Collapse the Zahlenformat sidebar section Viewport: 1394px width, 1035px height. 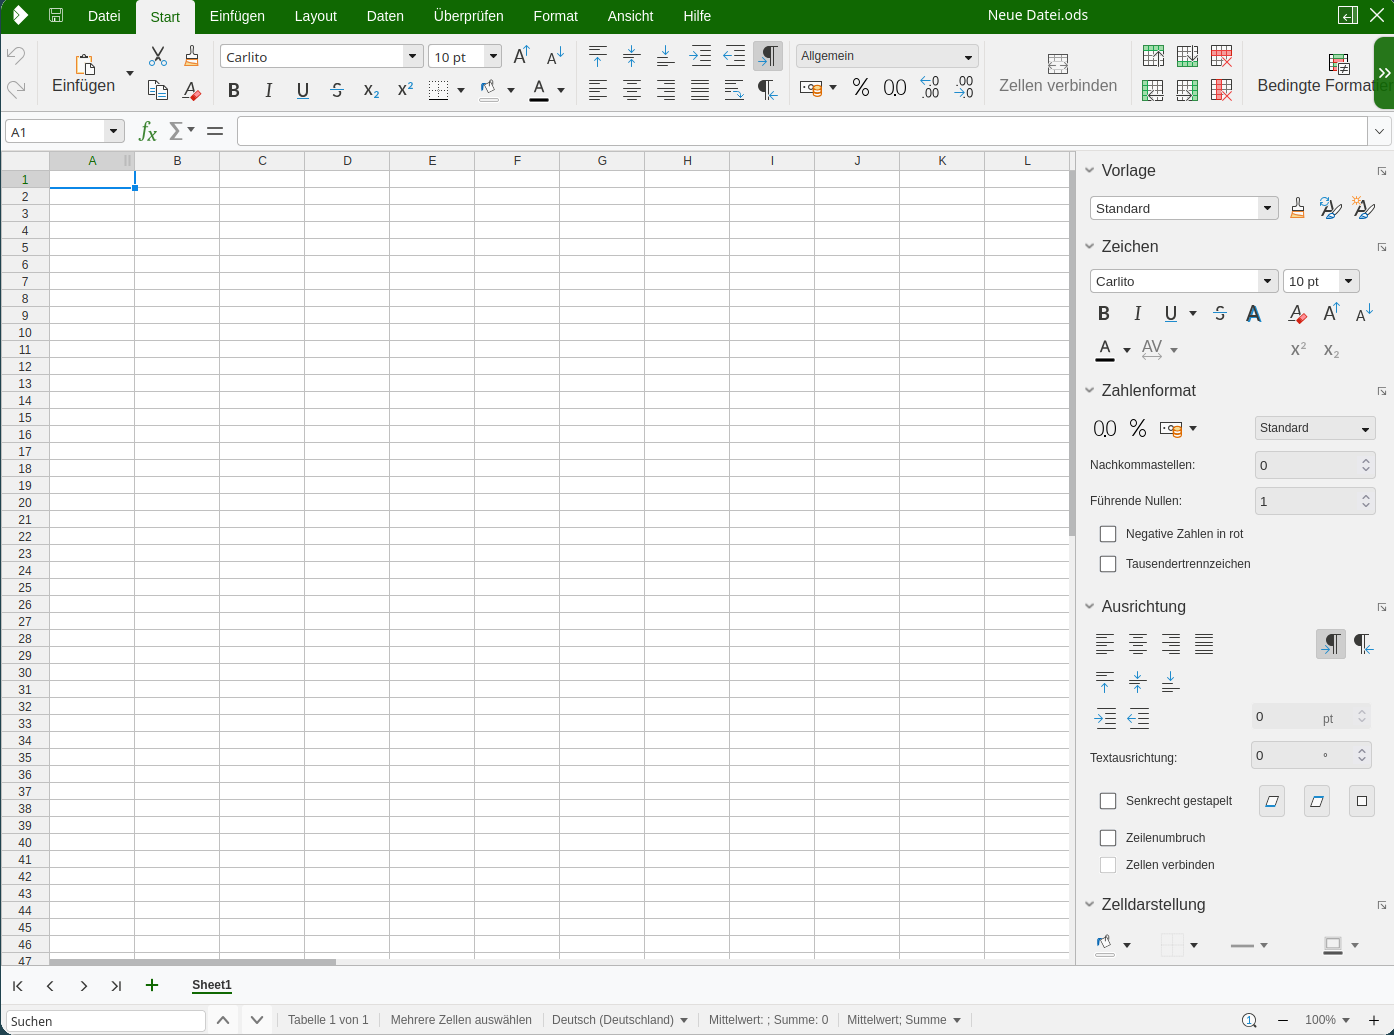coord(1090,391)
